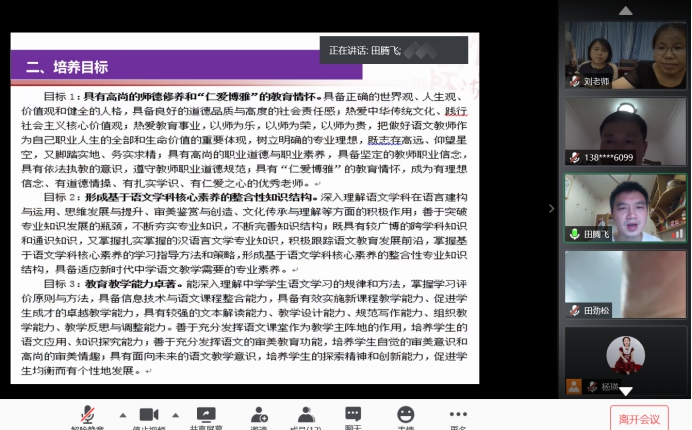Viewport: 692px width, 430px height.
Task: Collapse video sidebar using the left-edge chevron
Action: 551,208
